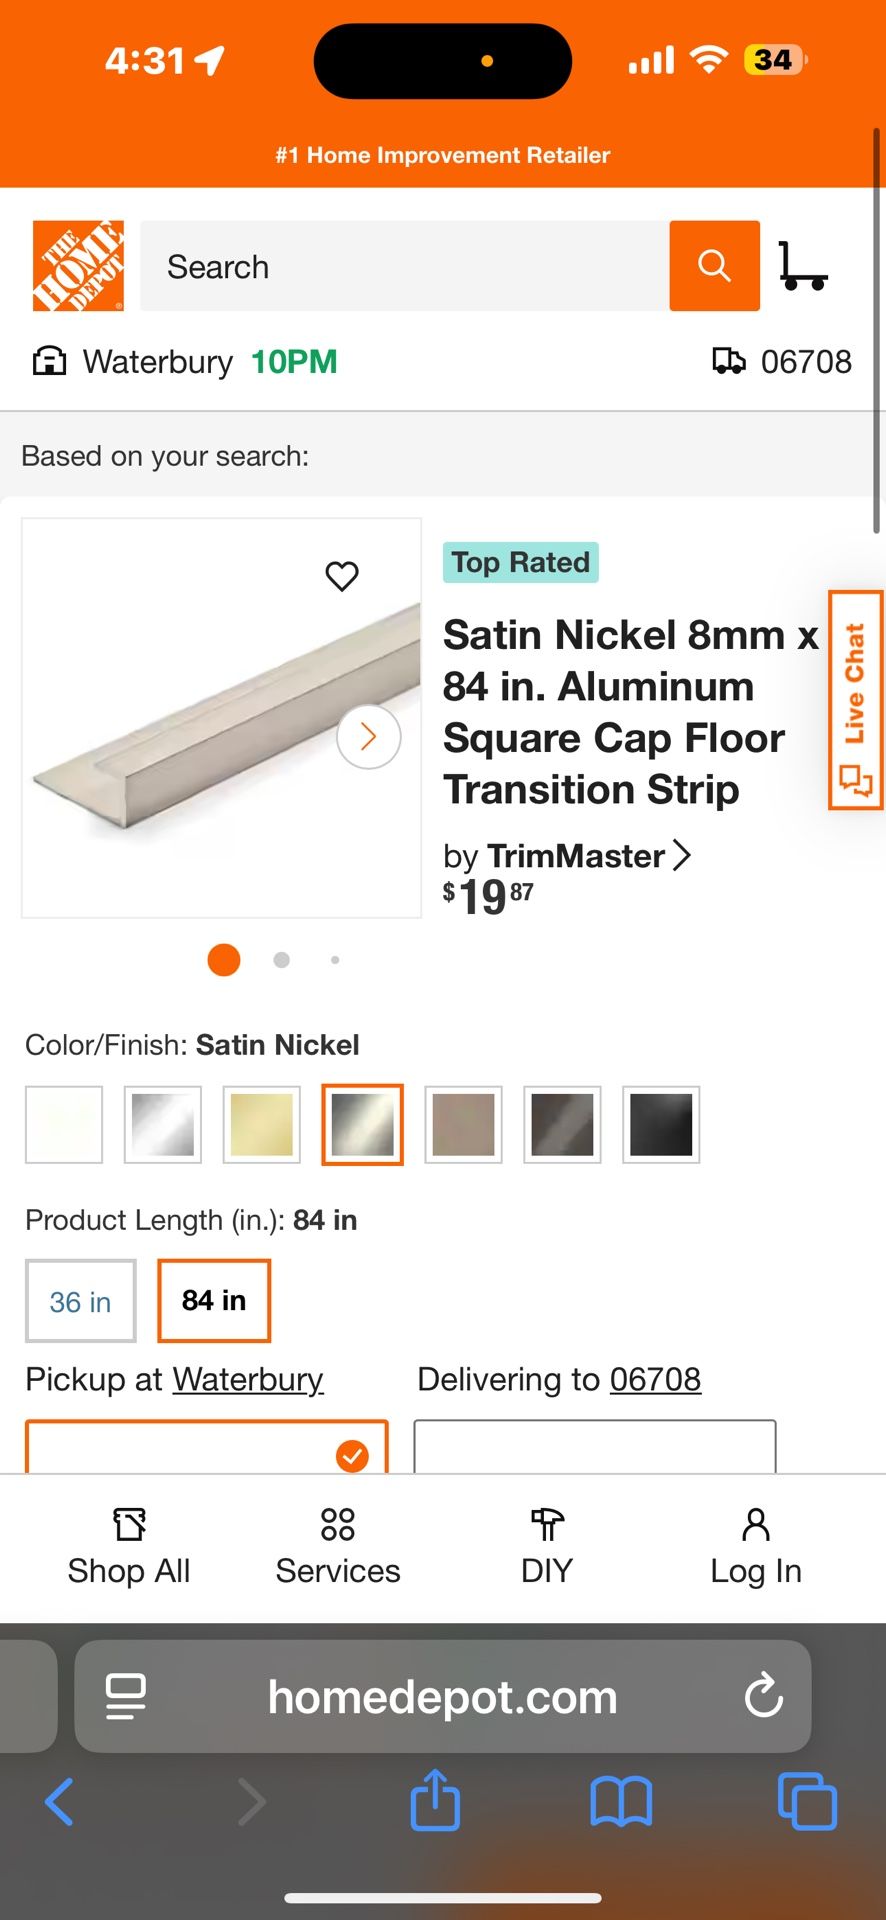Open Live Chat side tab
Viewport: 886px width, 1920px height.
pos(855,700)
